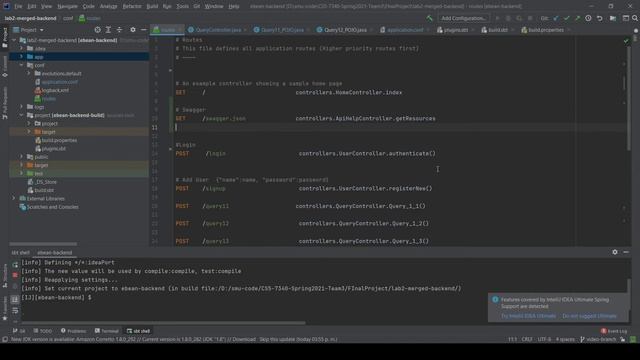Switch to application.conf editor tab
640x360 pixels.
coord(404,30)
